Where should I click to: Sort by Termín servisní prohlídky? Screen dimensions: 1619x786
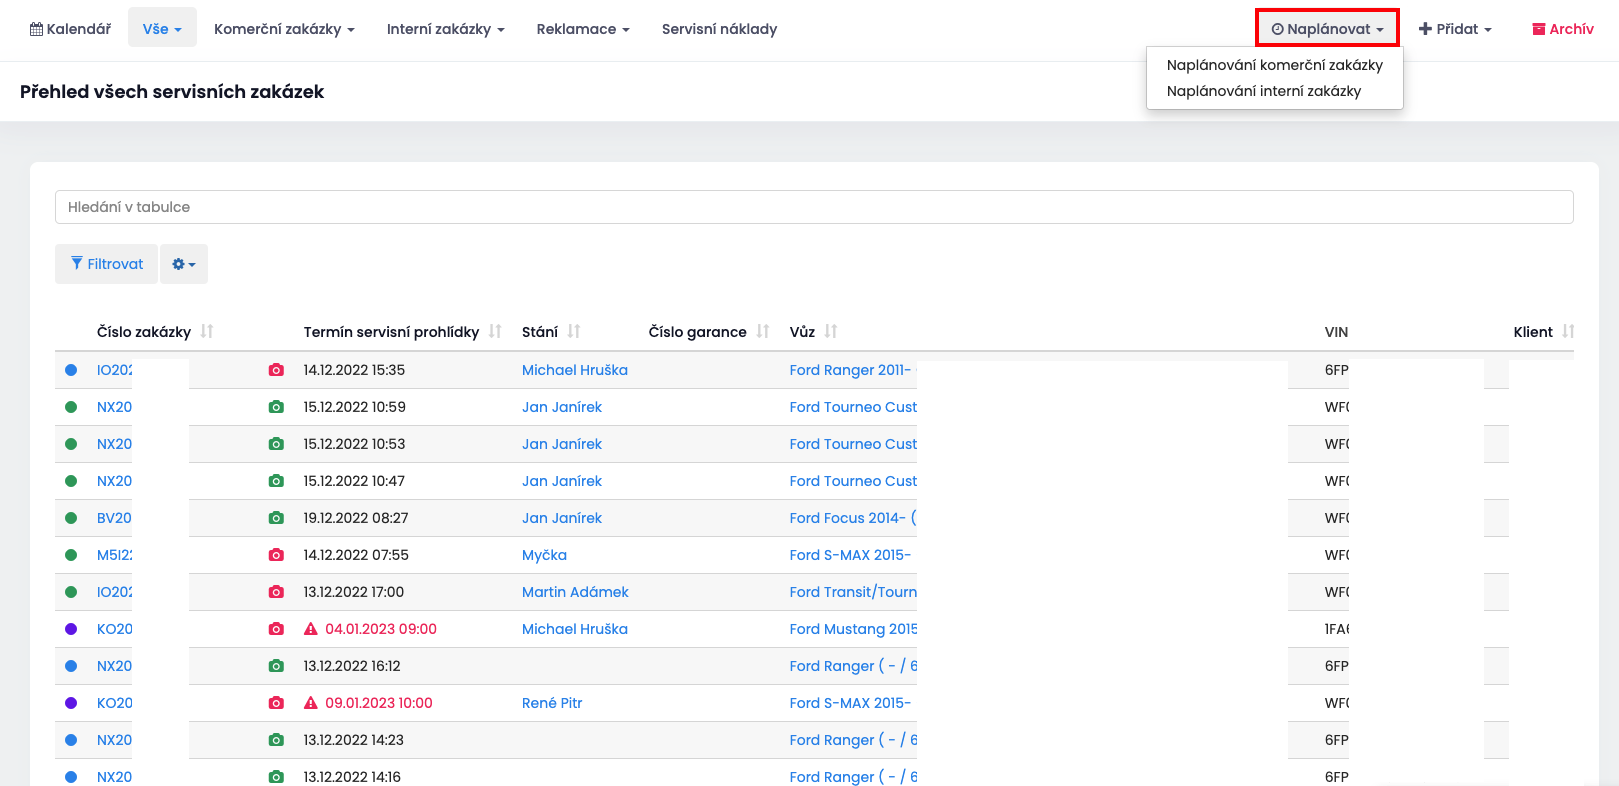(x=403, y=332)
